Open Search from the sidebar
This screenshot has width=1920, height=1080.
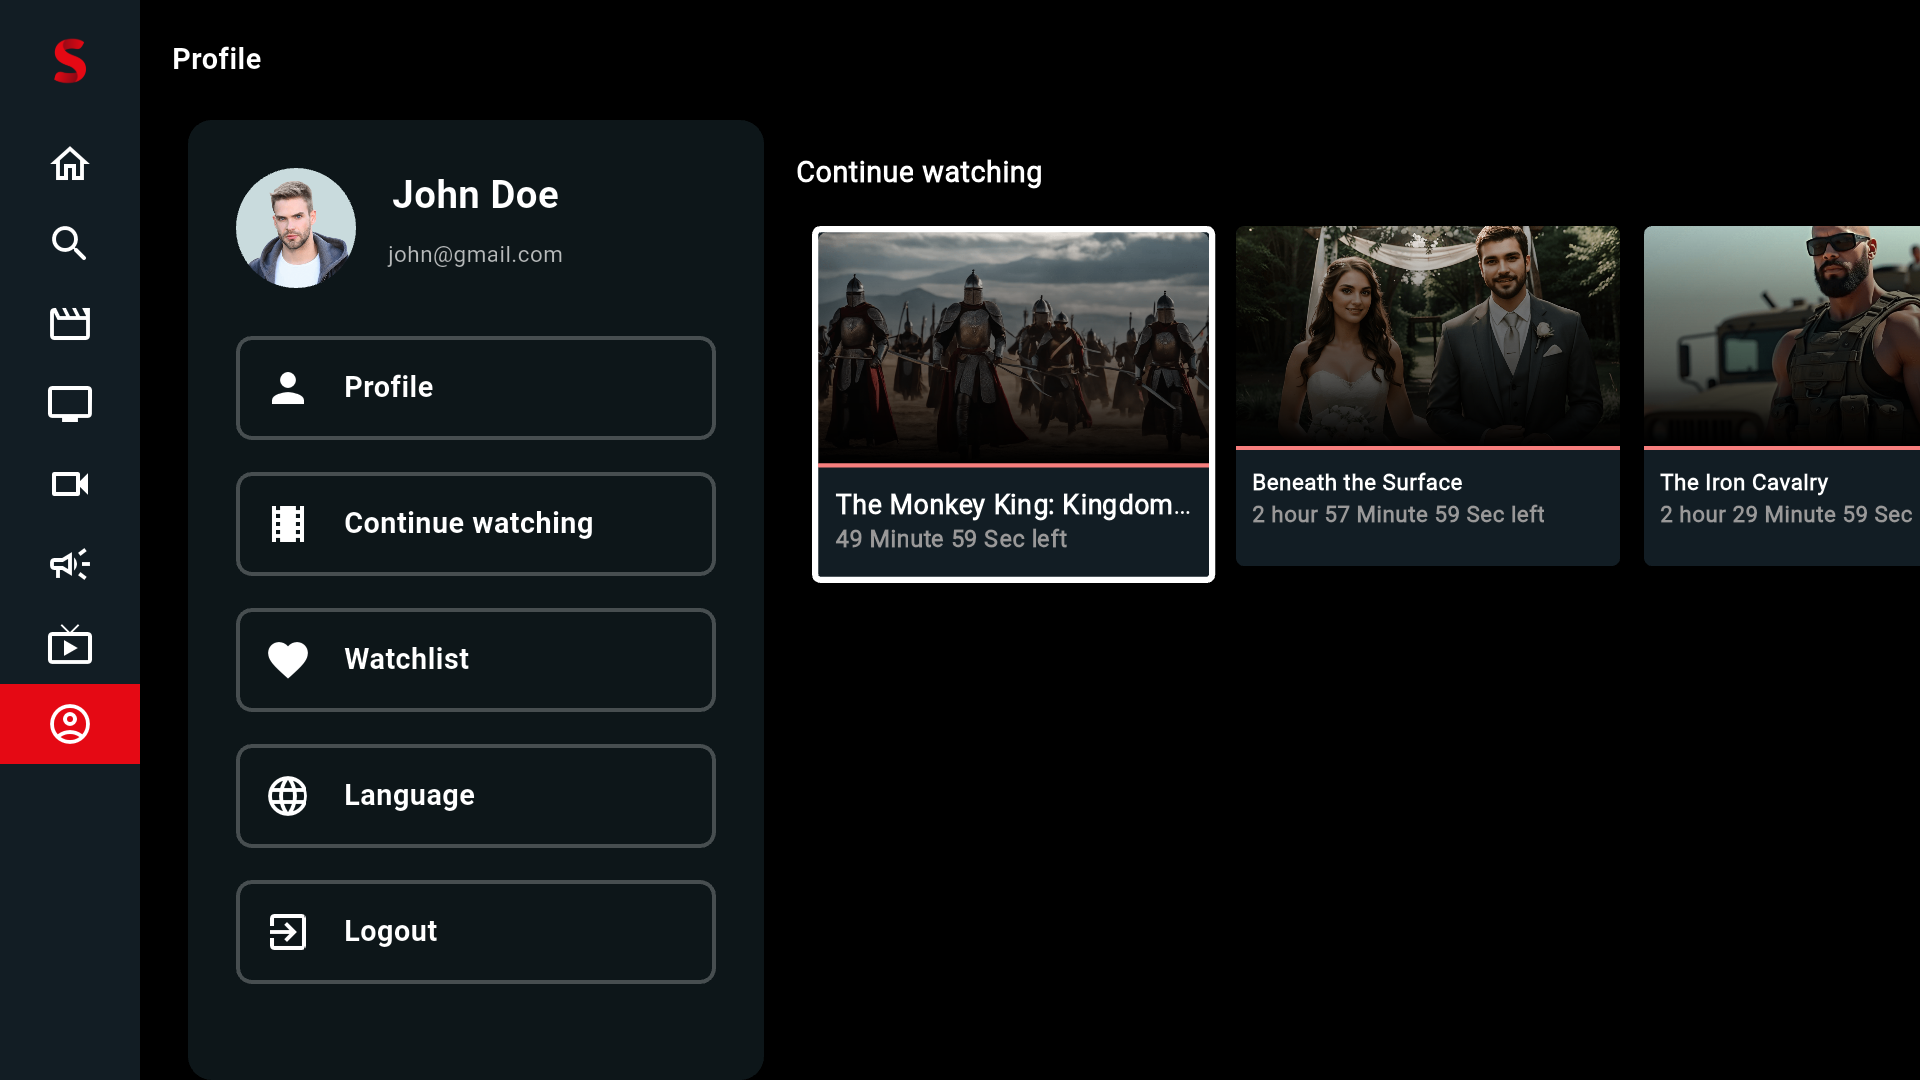(x=69, y=243)
